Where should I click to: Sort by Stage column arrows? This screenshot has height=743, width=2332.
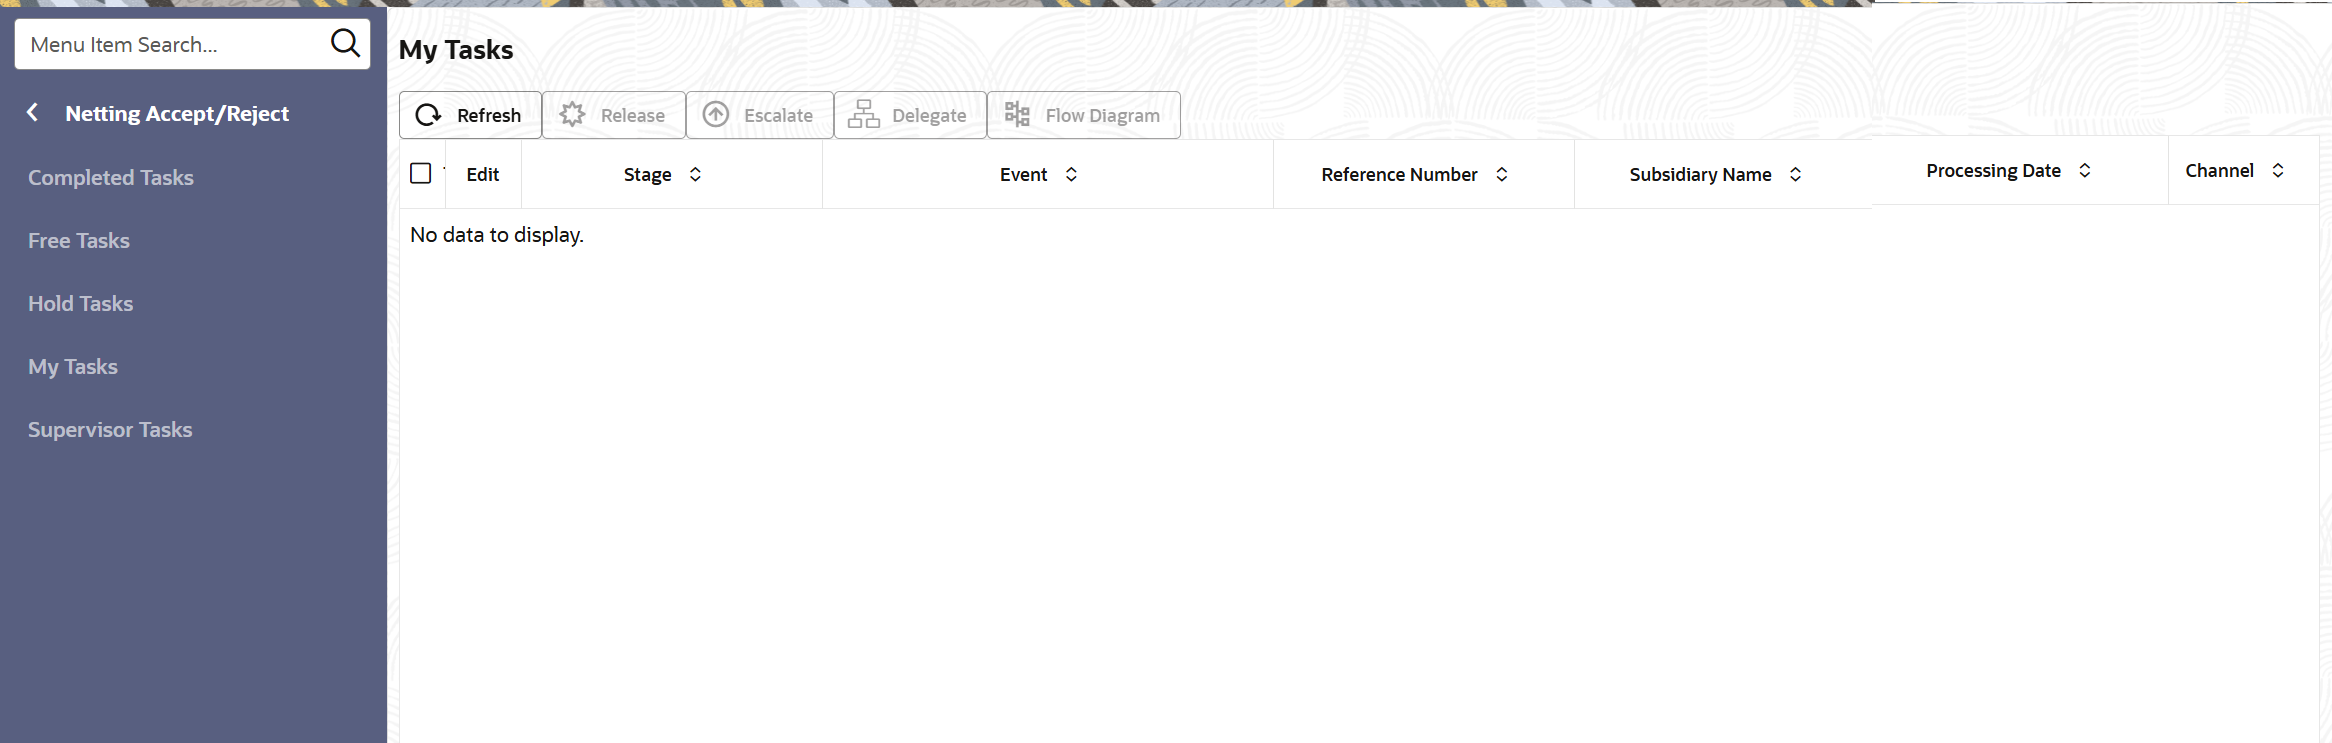(x=695, y=174)
